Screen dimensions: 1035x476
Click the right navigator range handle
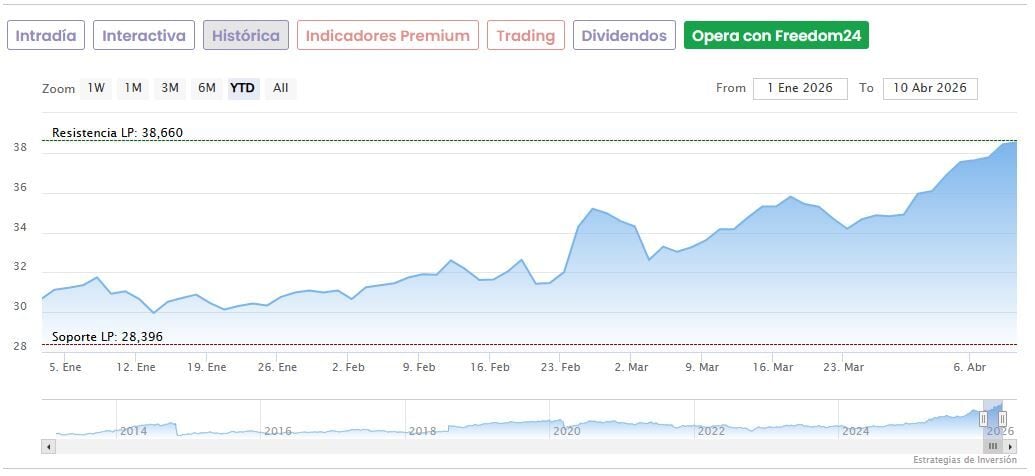coord(1002,419)
